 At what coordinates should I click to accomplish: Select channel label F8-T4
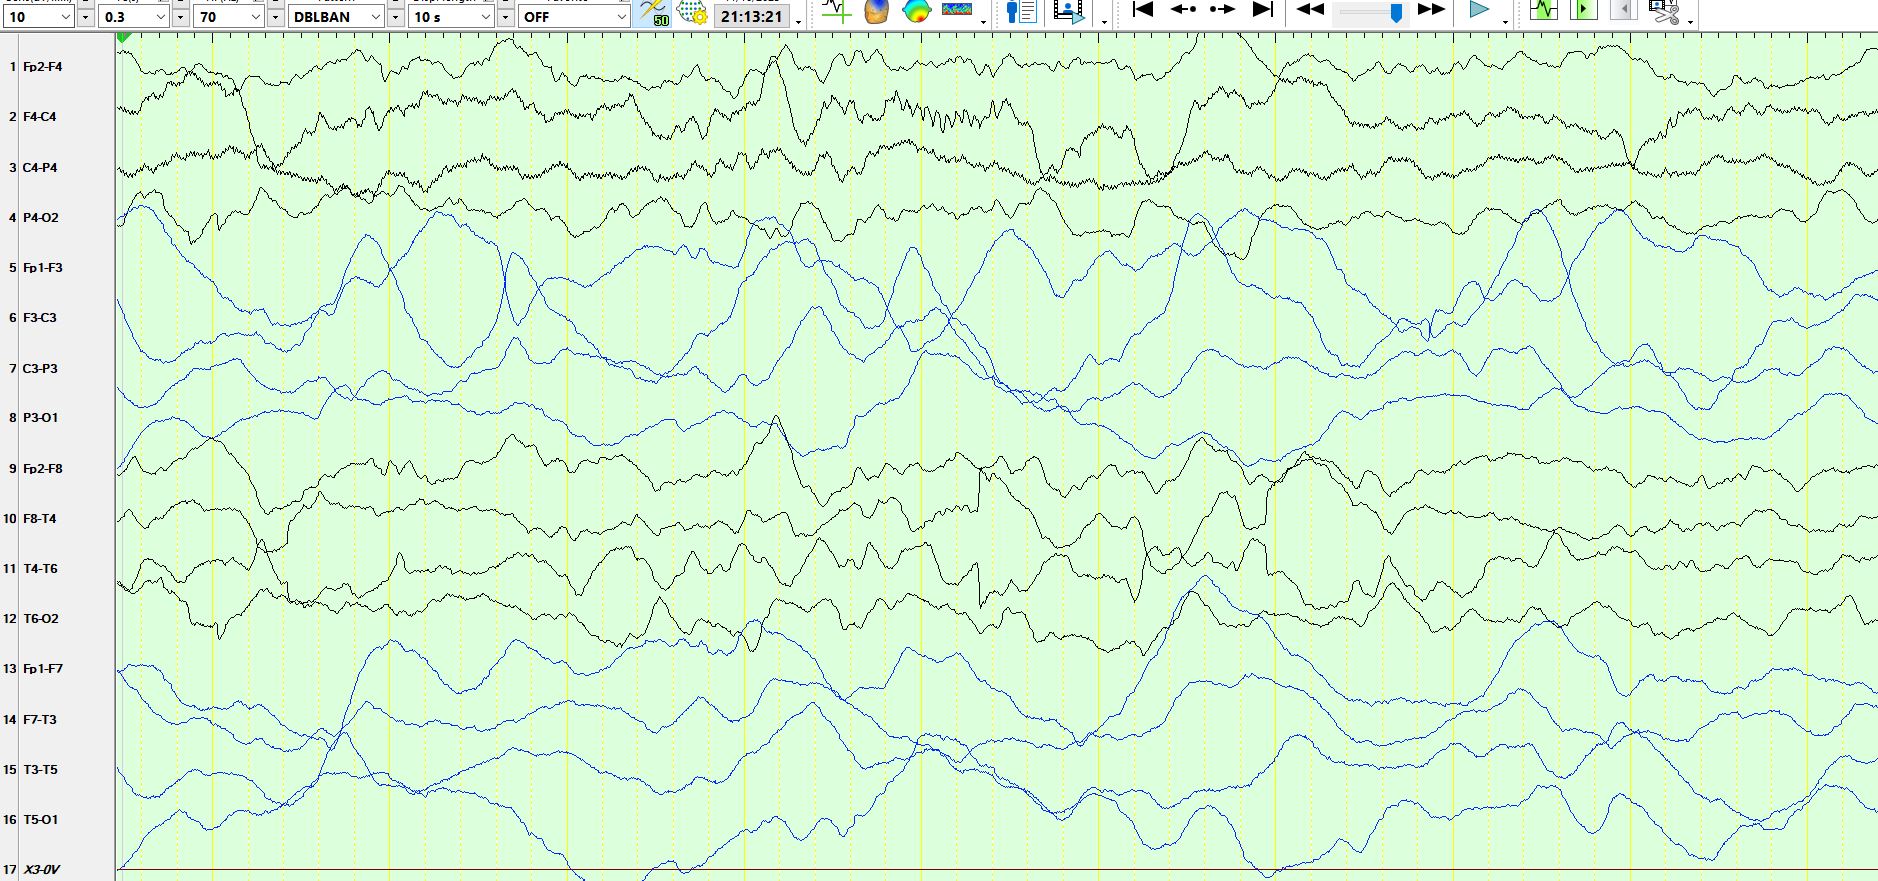pyautogui.click(x=40, y=519)
